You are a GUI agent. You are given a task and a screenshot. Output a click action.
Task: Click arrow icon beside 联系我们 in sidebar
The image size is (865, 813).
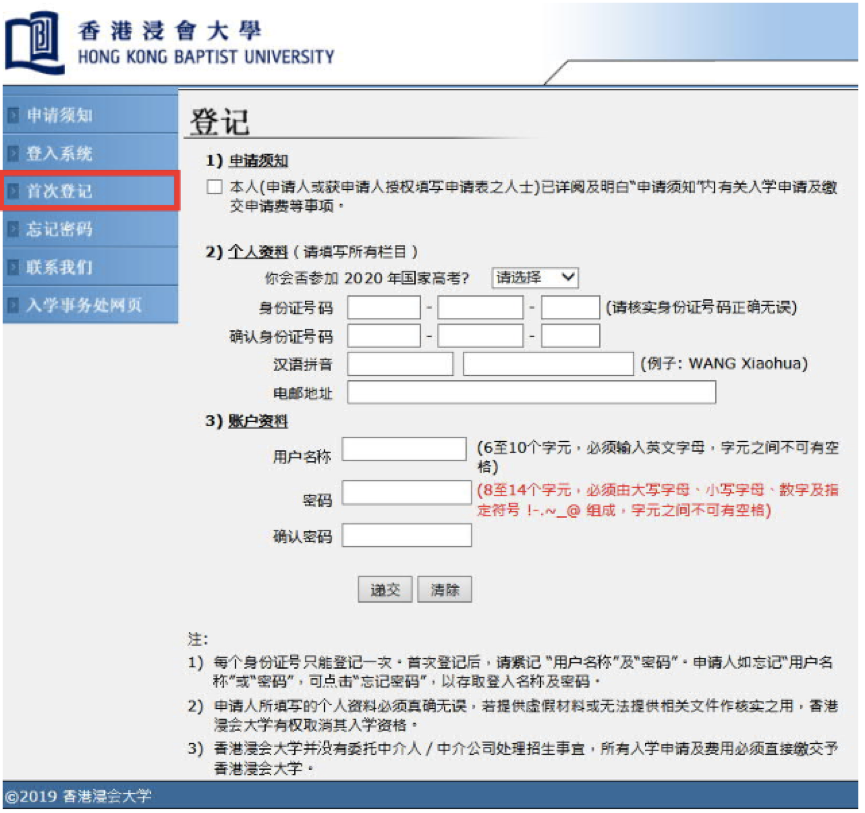[13, 267]
